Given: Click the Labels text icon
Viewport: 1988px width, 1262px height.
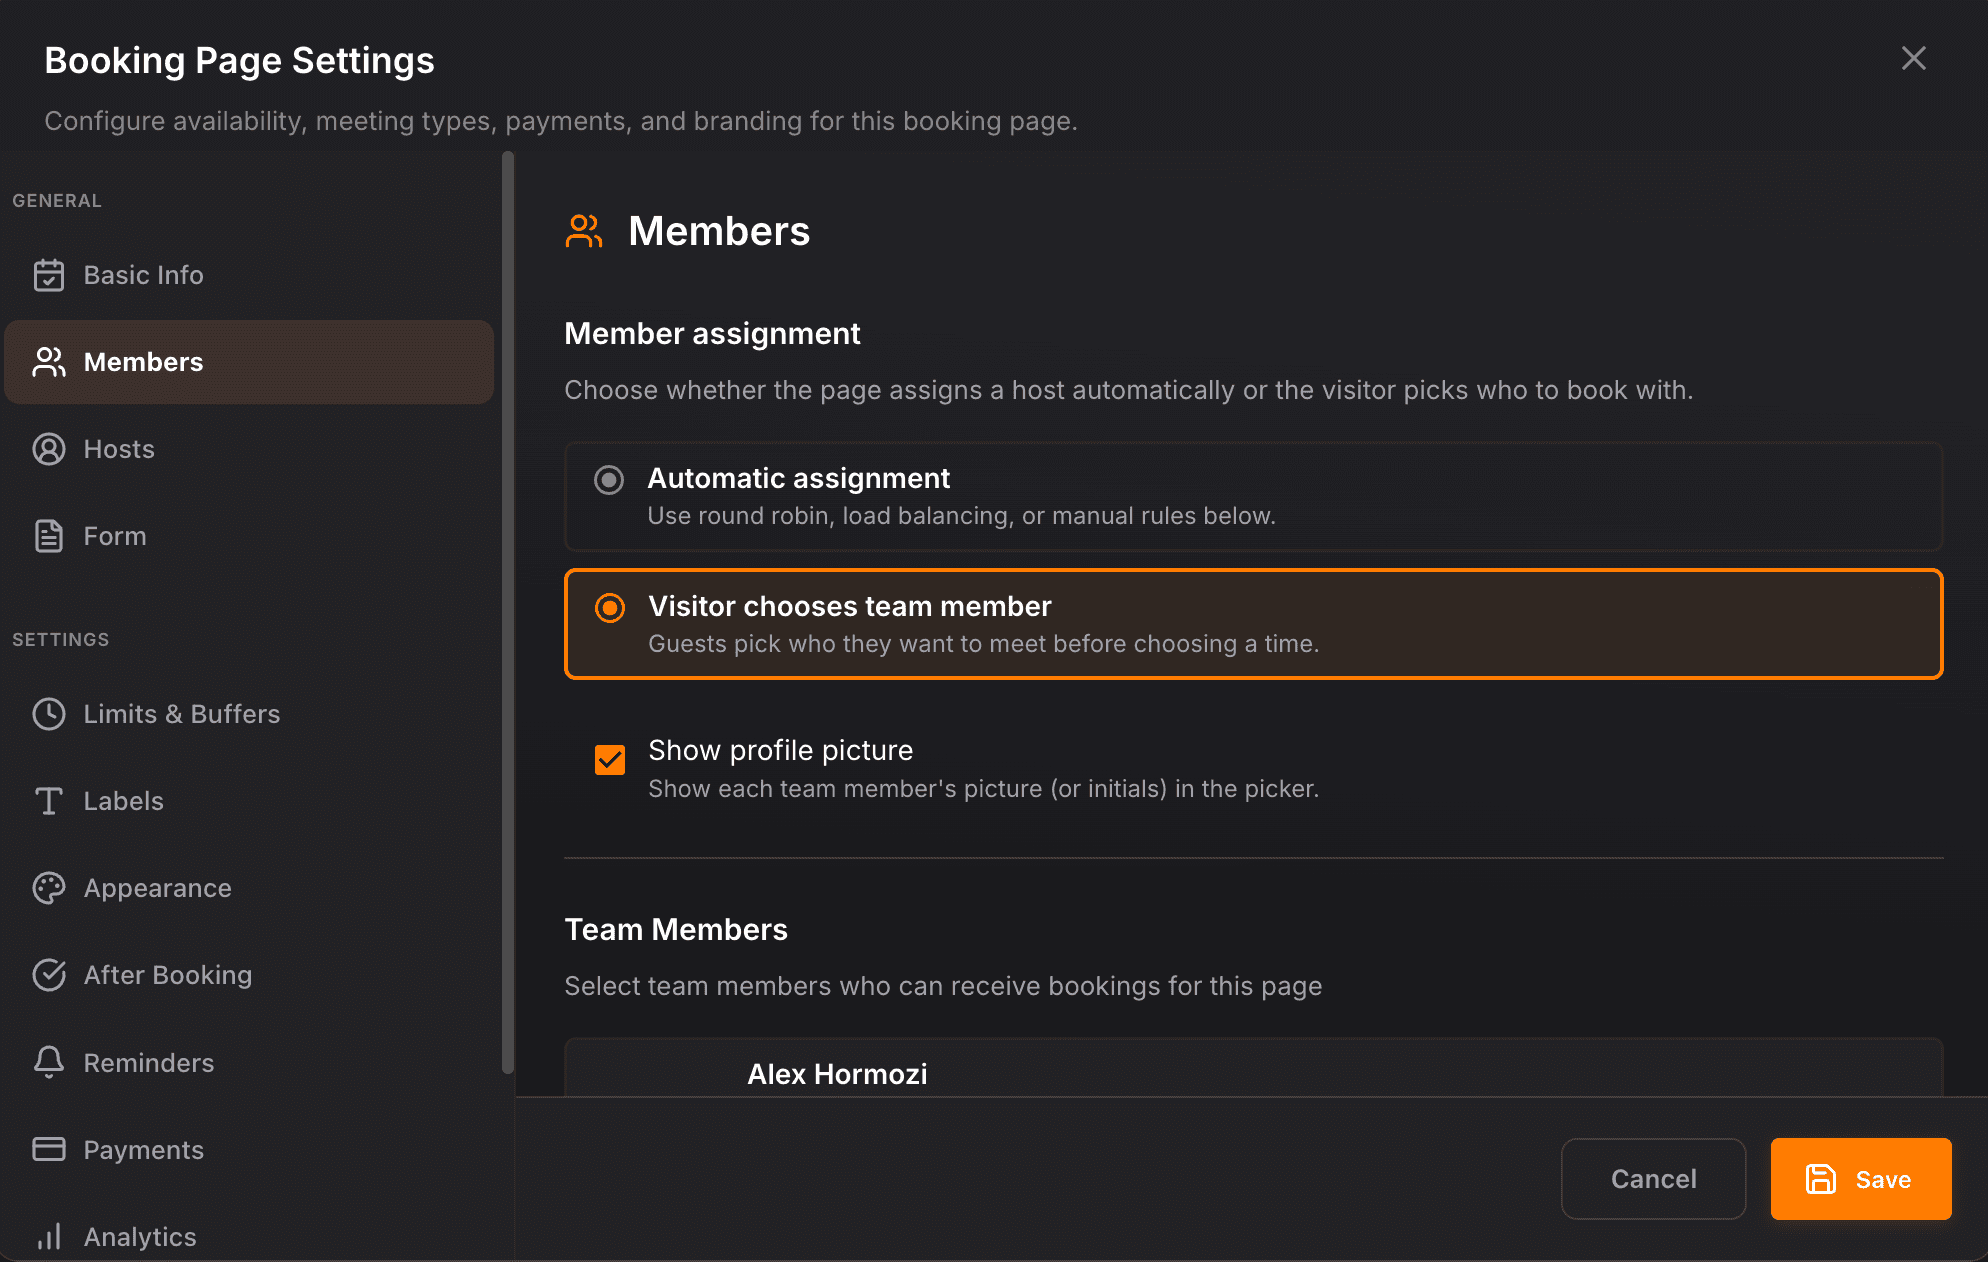Looking at the screenshot, I should click(x=48, y=801).
